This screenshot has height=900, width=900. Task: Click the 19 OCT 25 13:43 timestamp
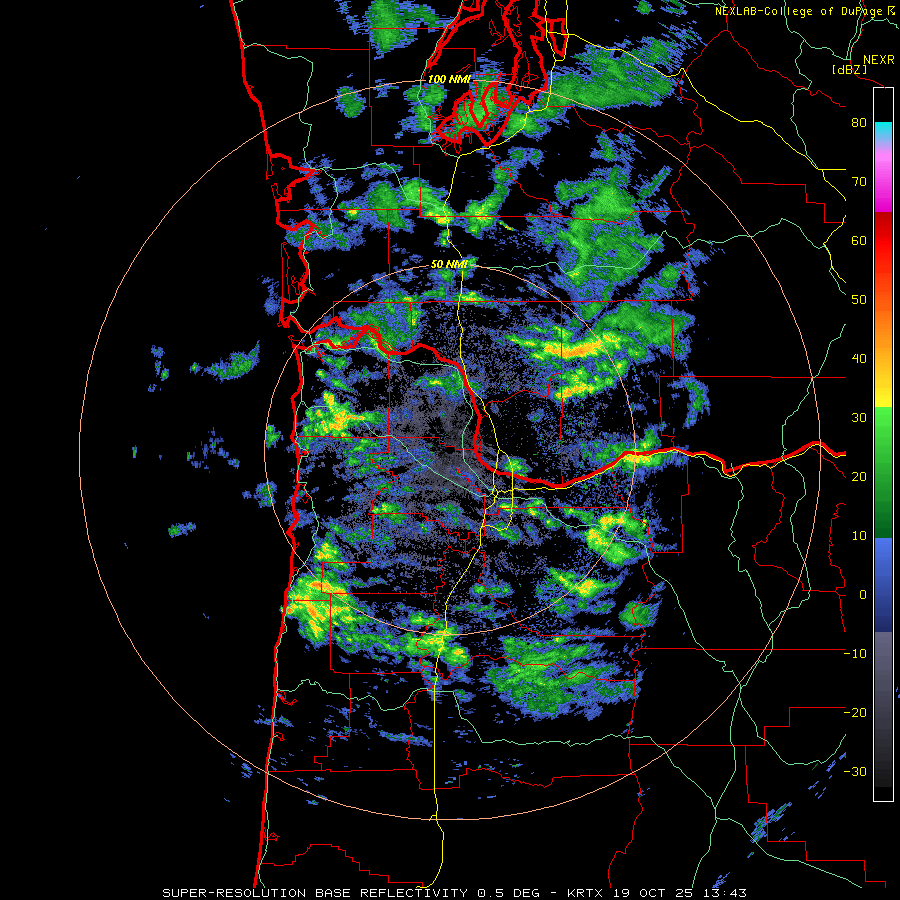(680, 893)
